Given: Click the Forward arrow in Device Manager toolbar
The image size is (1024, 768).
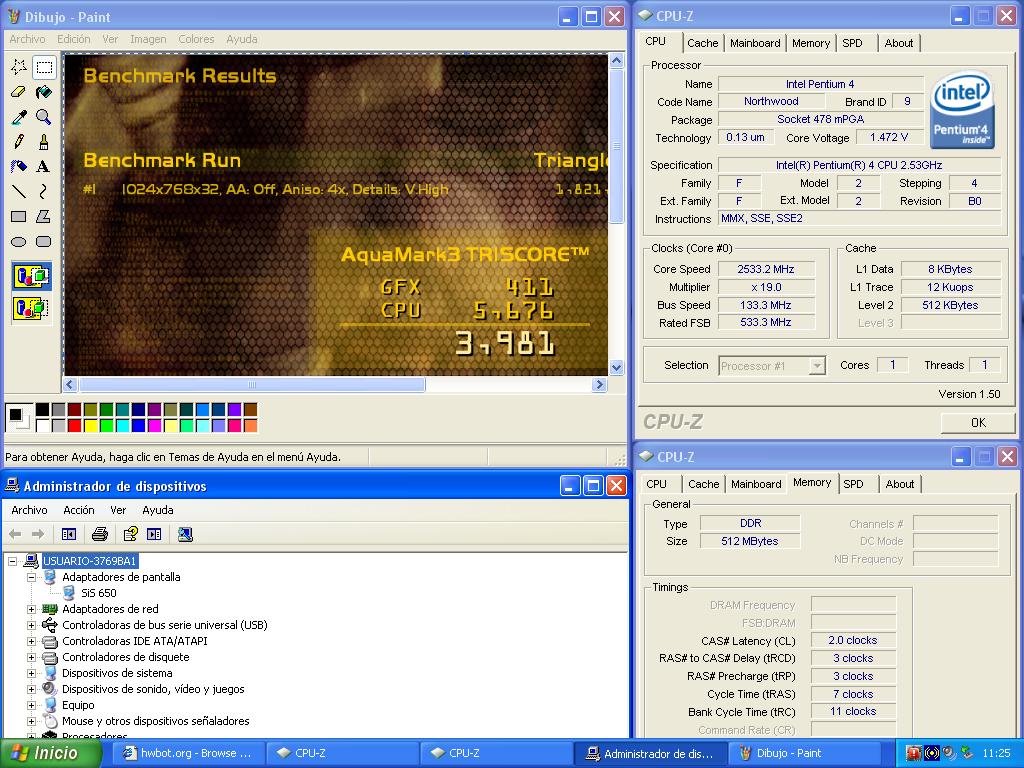Looking at the screenshot, I should [x=38, y=534].
